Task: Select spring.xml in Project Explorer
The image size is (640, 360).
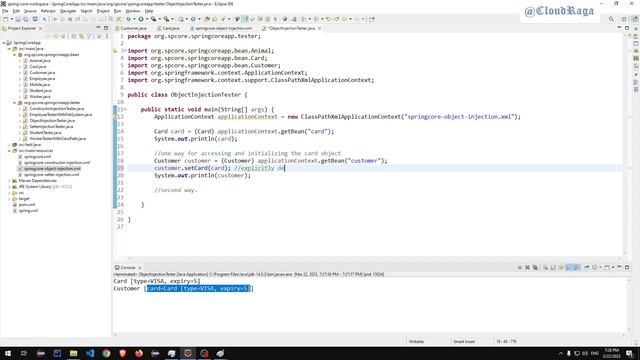Action: coord(28,211)
